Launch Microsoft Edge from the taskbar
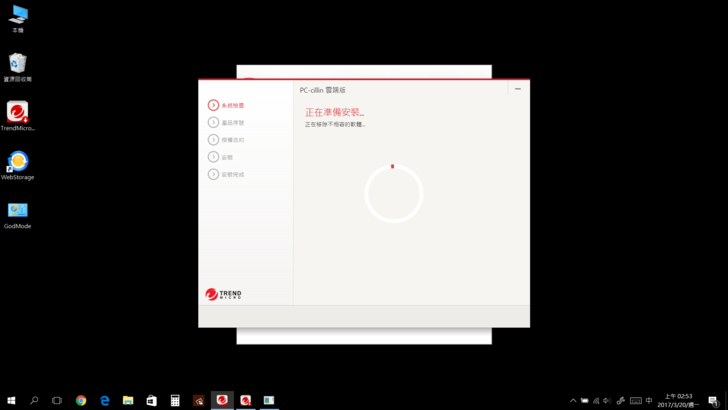Viewport: 728px width, 410px height. [x=104, y=400]
